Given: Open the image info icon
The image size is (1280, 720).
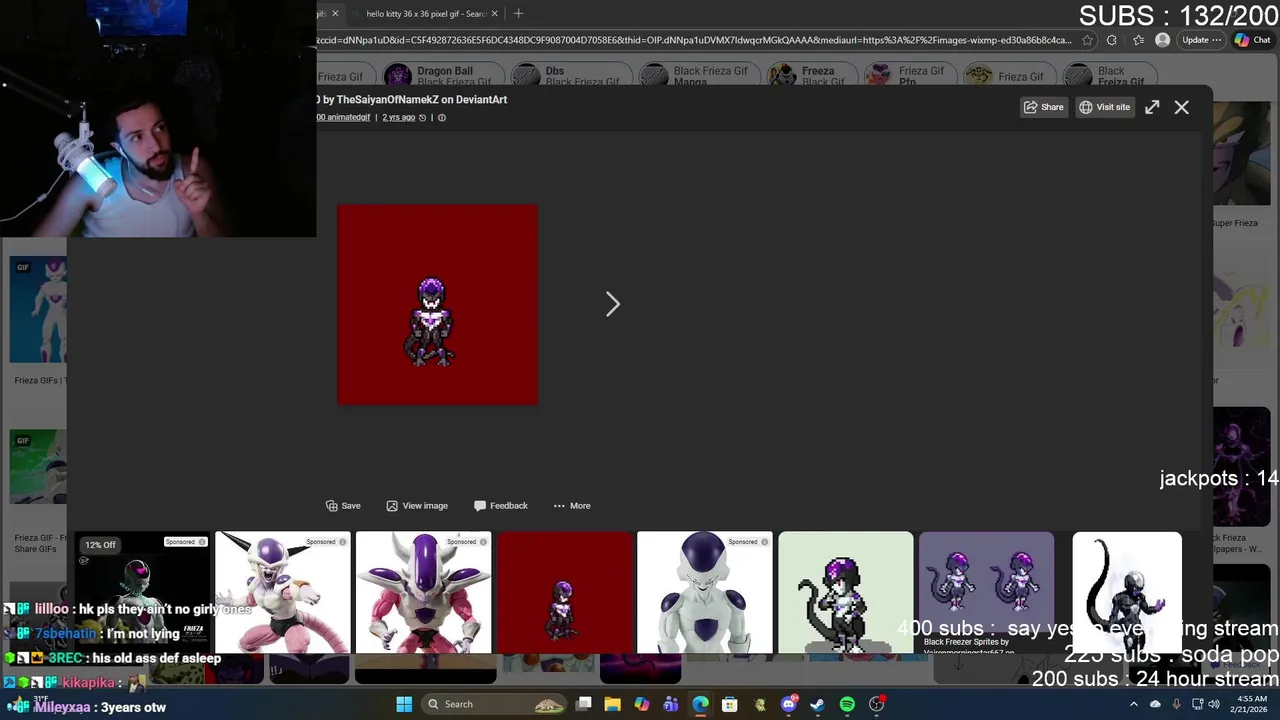Looking at the screenshot, I should pyautogui.click(x=441, y=118).
